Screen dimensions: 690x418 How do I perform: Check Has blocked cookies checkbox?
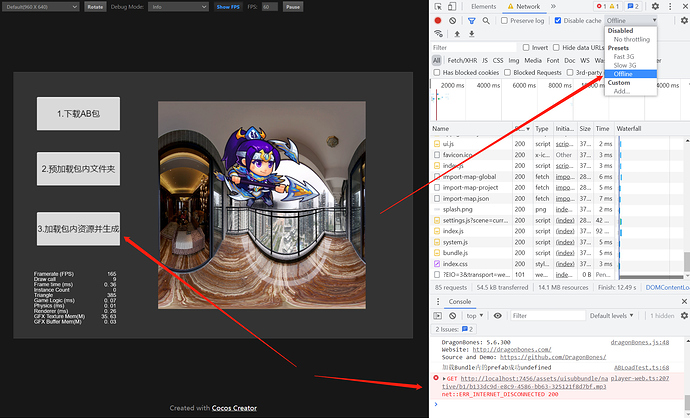(x=437, y=72)
